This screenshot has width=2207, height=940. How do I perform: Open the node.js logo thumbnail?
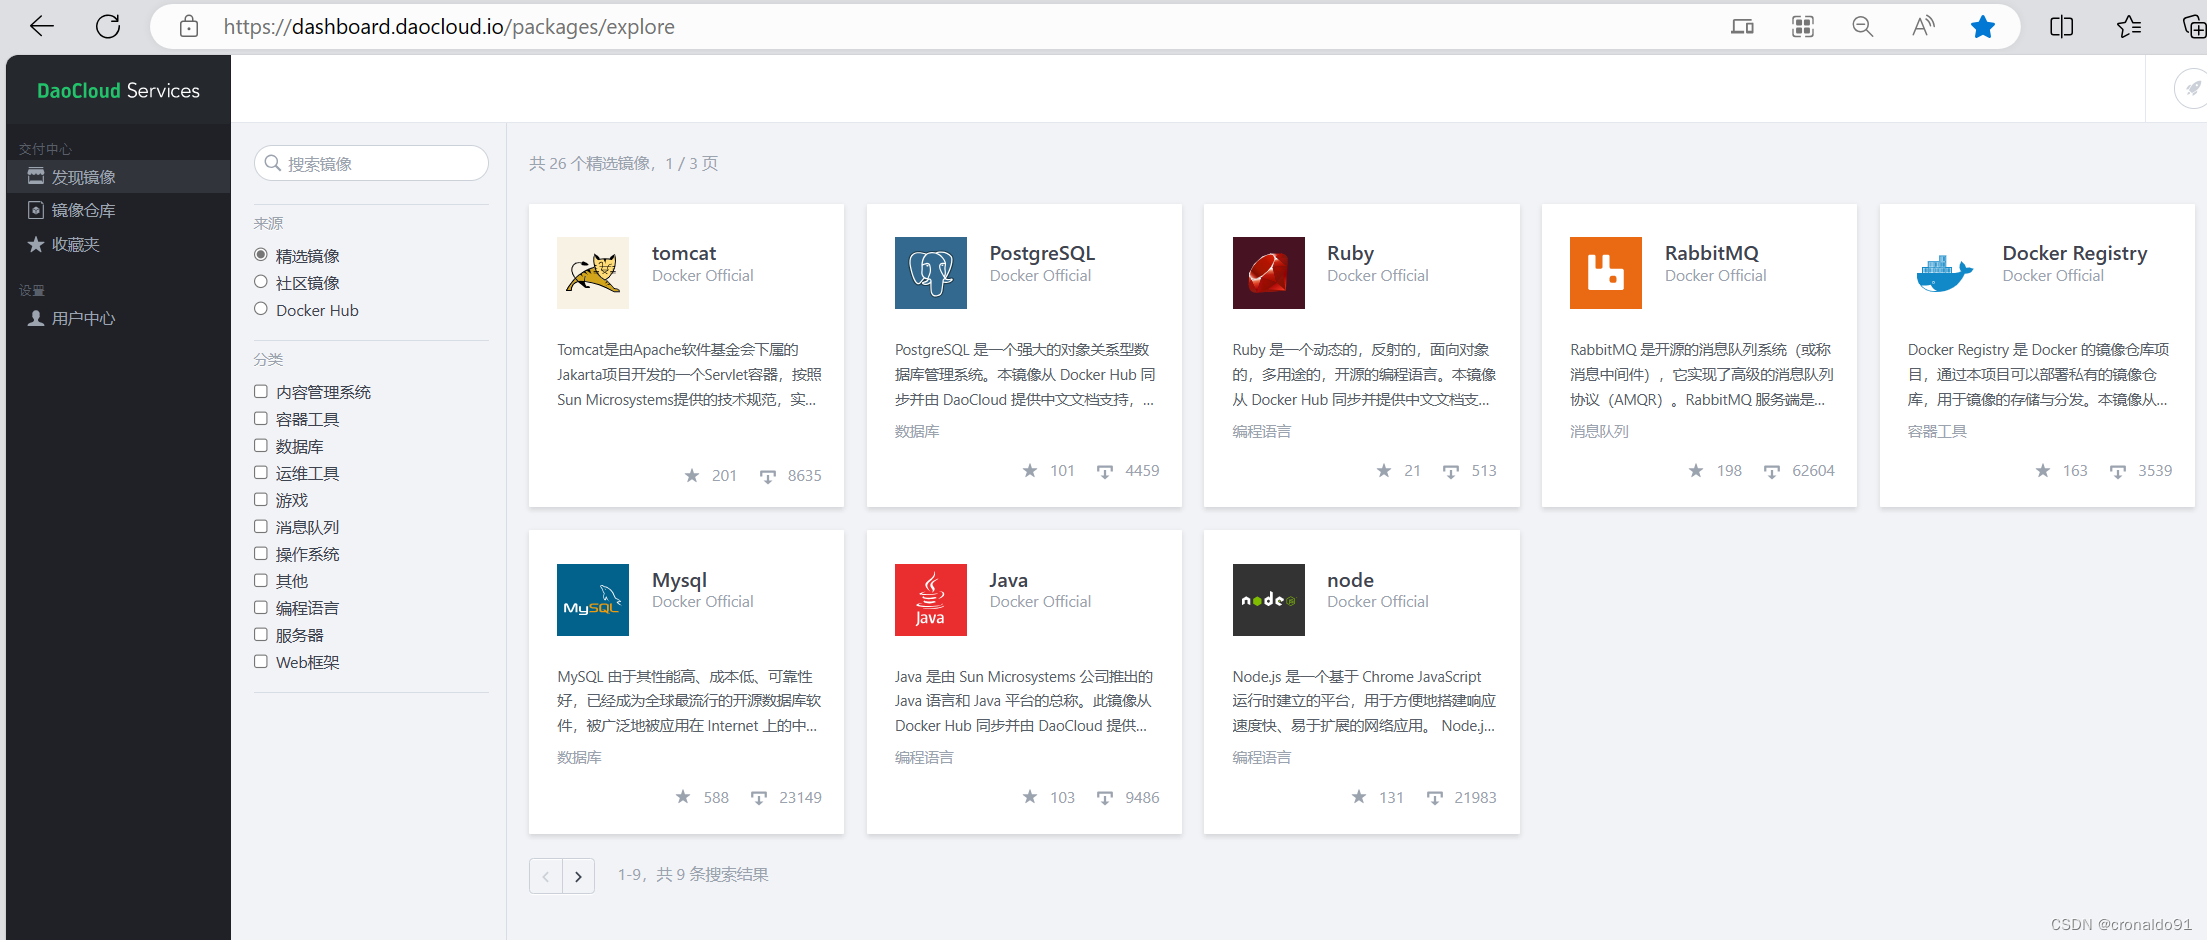coord(1268,599)
